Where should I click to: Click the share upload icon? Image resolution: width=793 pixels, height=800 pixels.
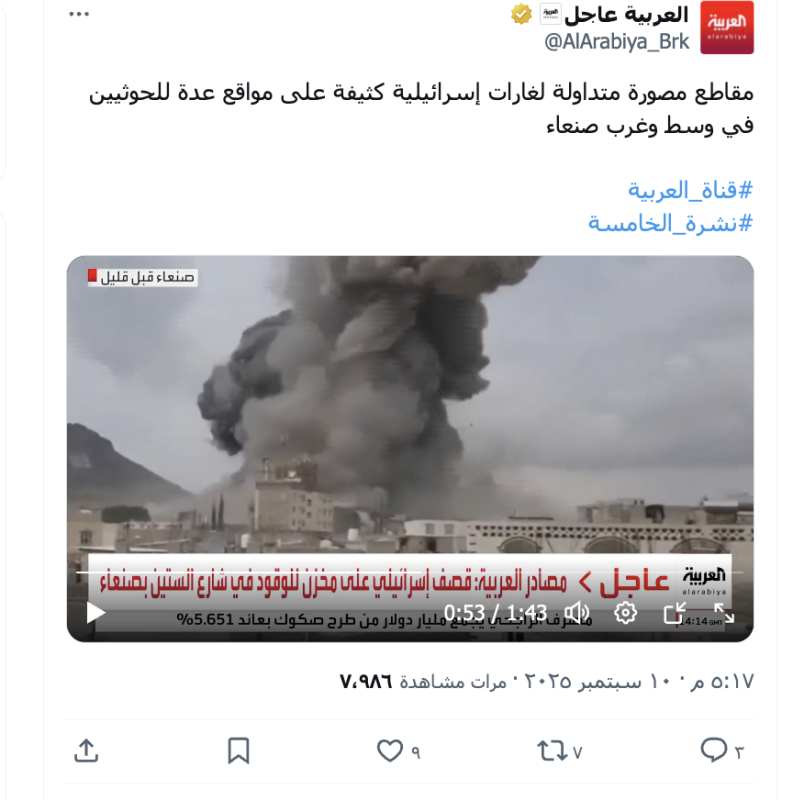pos(86,751)
